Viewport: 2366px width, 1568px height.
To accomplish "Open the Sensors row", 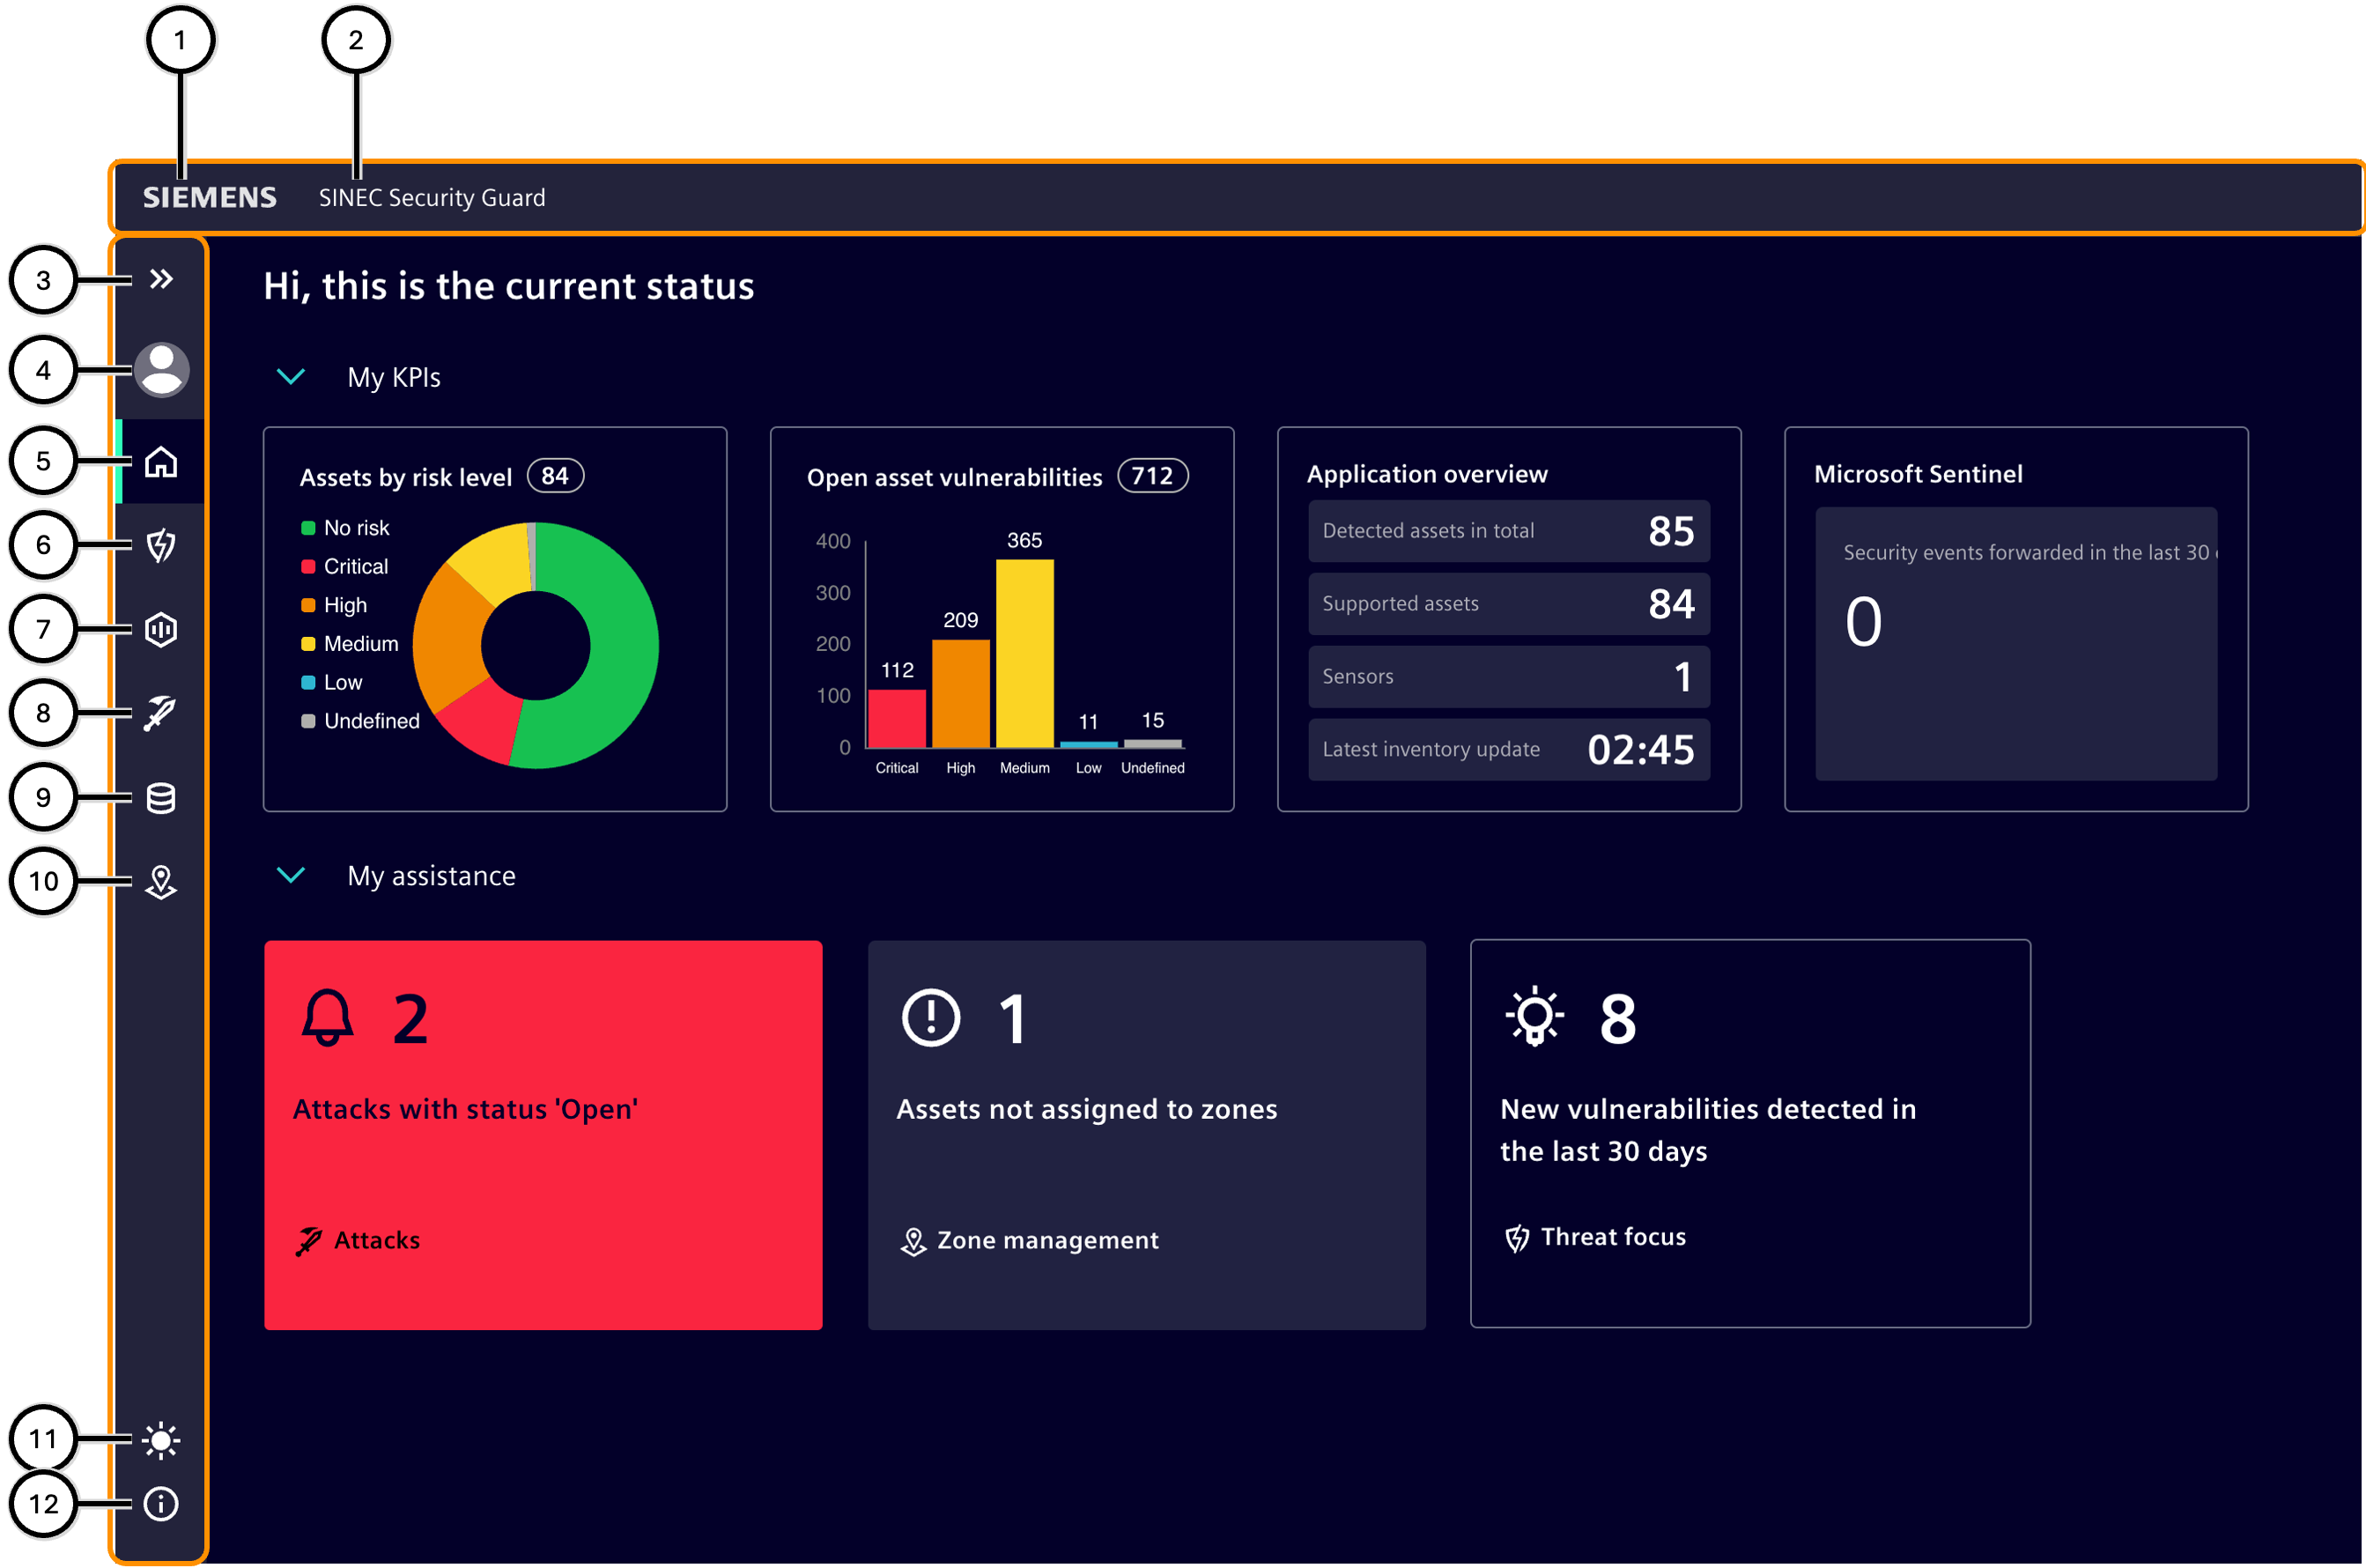I will click(1509, 677).
